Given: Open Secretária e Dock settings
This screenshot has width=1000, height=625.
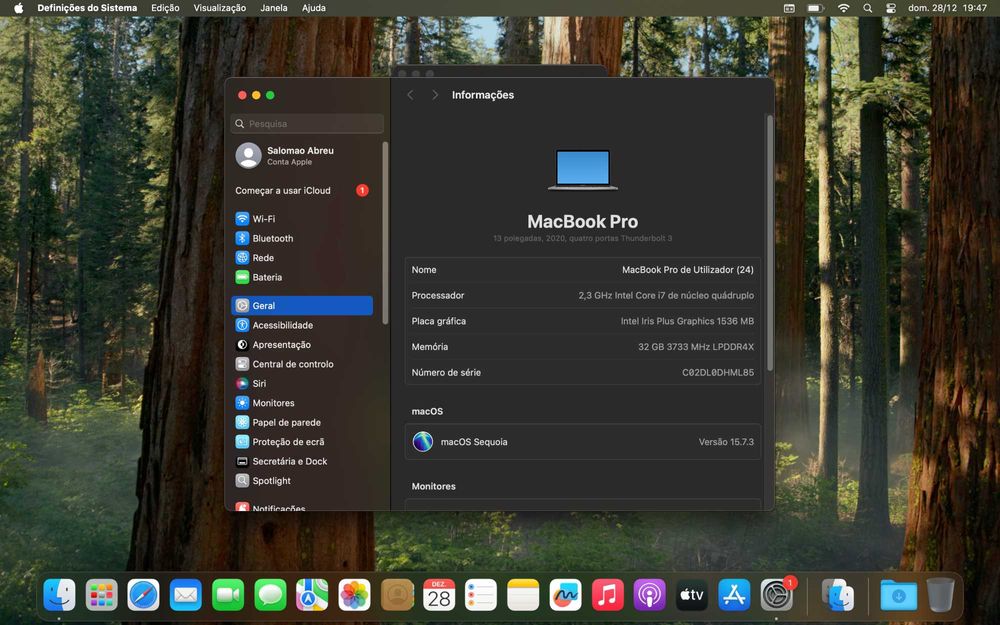Looking at the screenshot, I should tap(302, 461).
